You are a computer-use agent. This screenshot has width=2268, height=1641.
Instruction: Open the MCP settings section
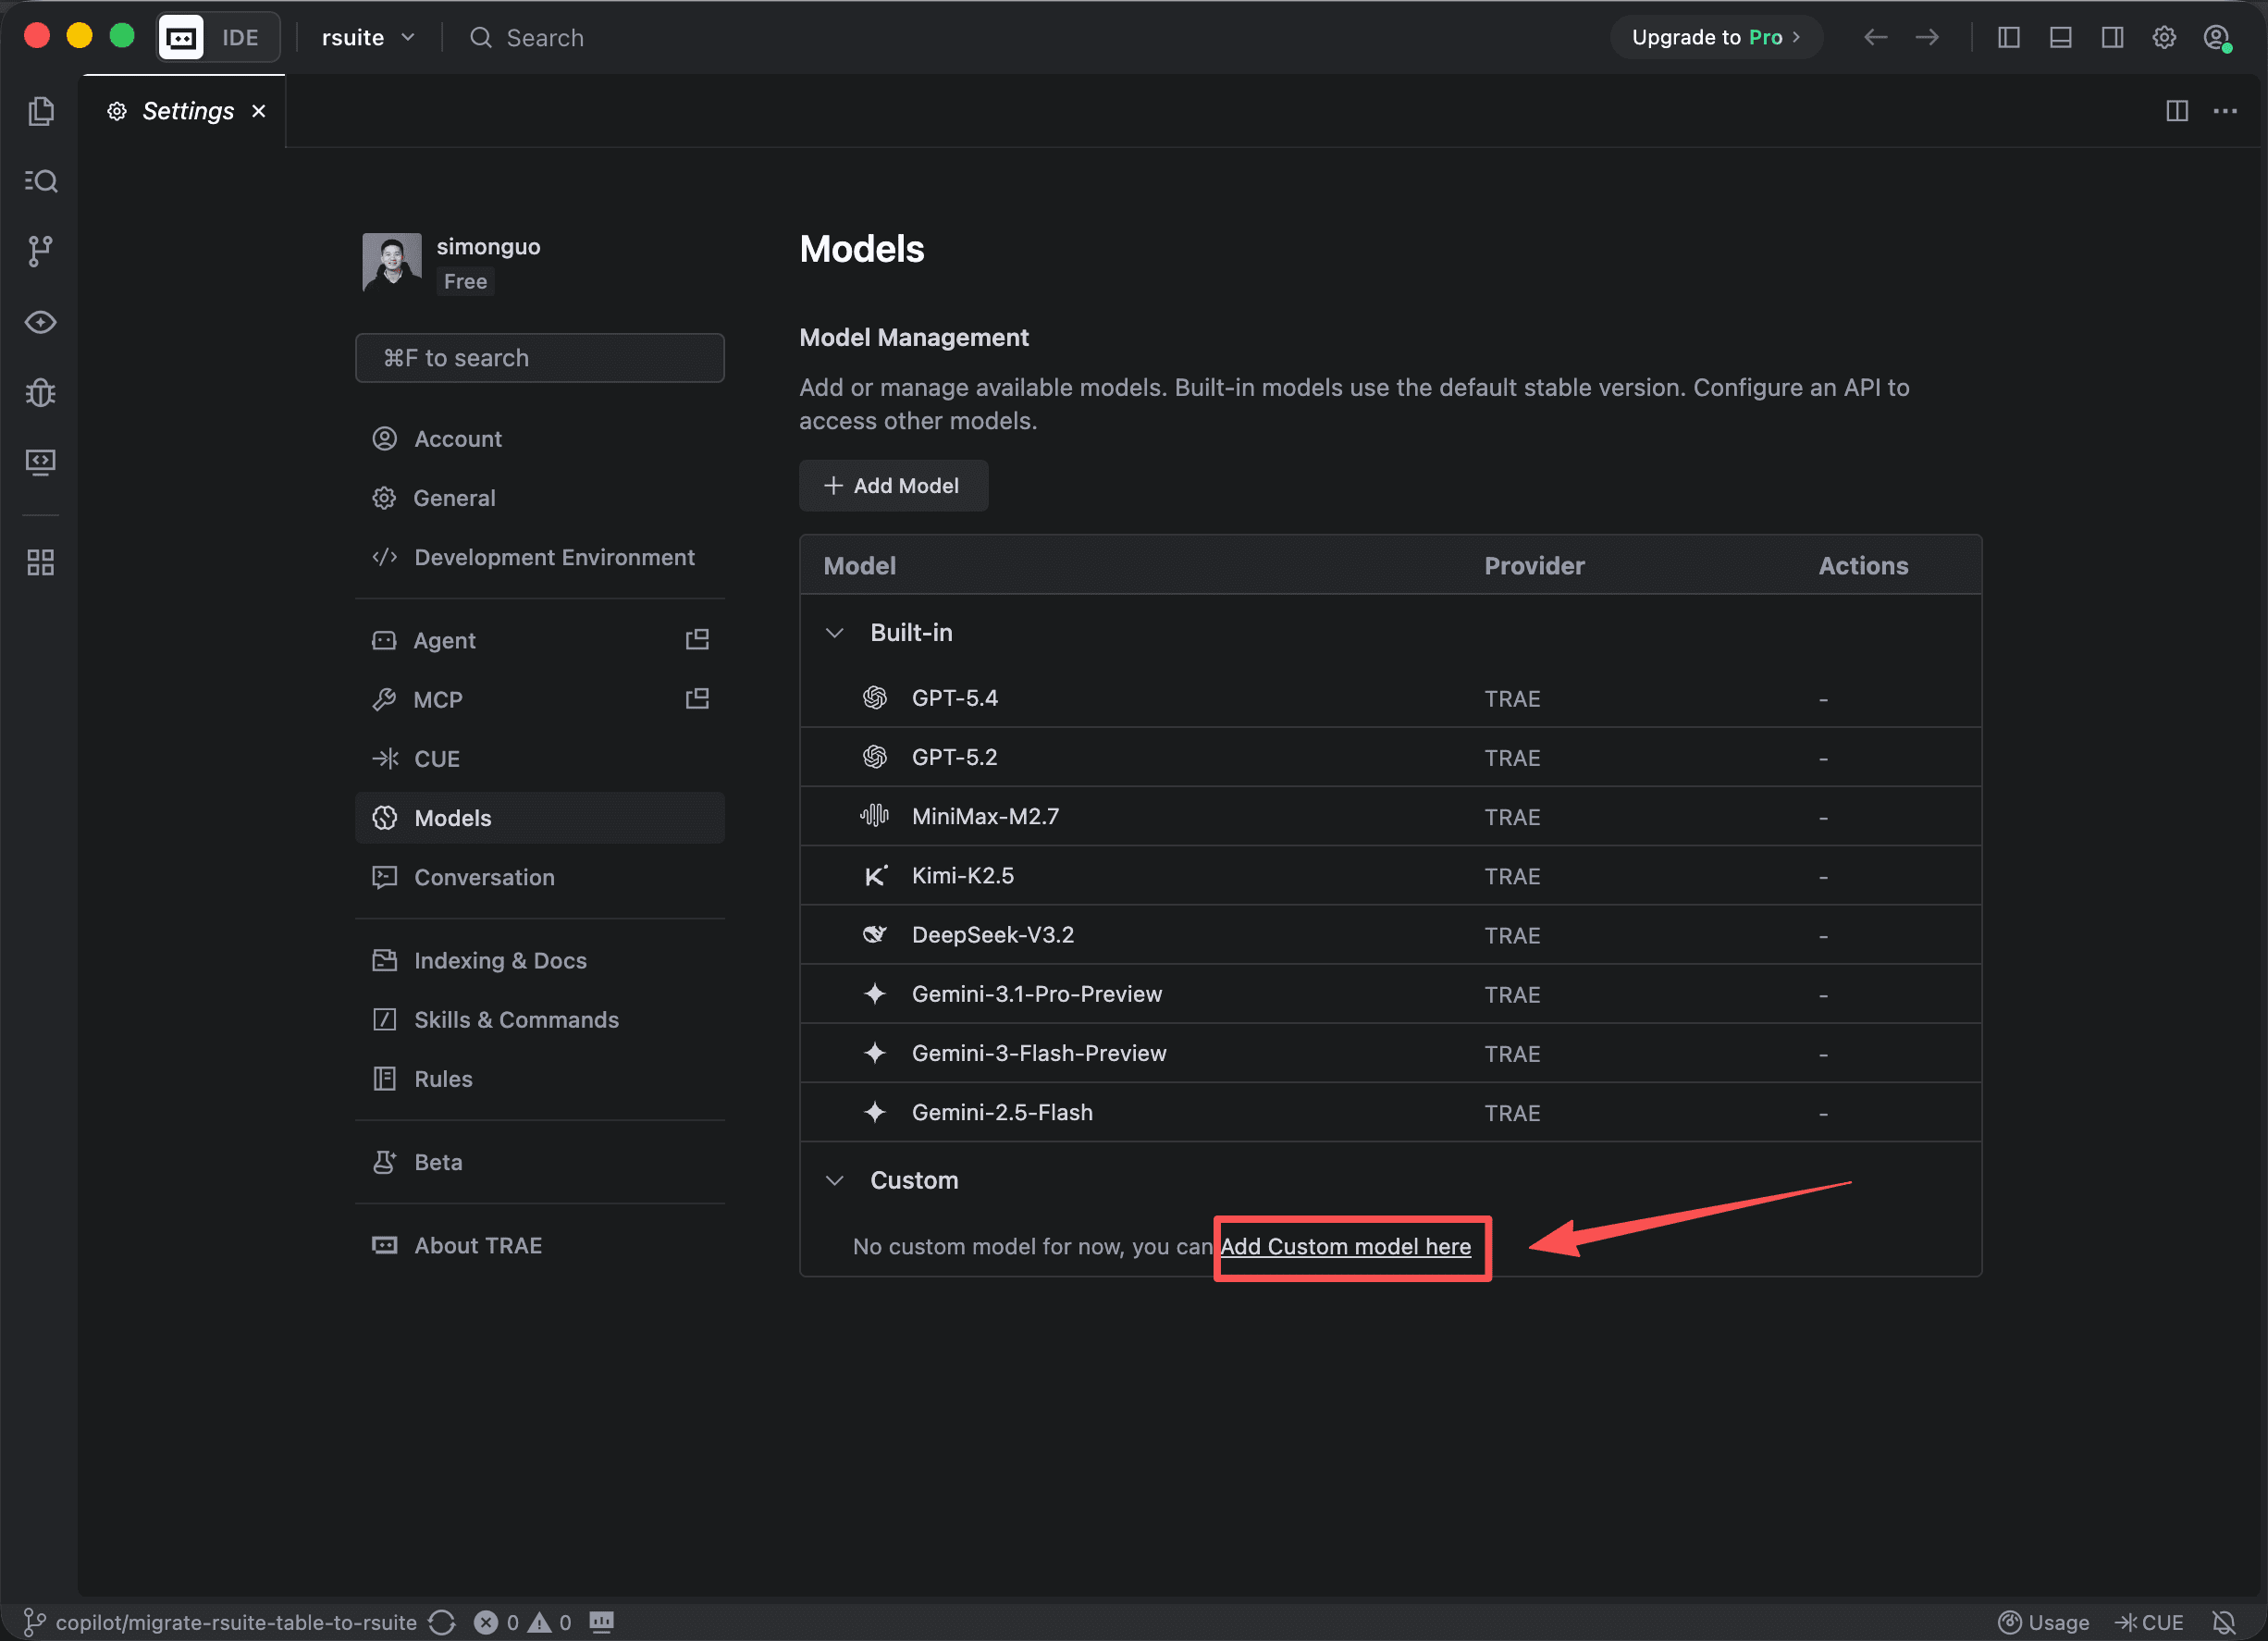(x=540, y=699)
